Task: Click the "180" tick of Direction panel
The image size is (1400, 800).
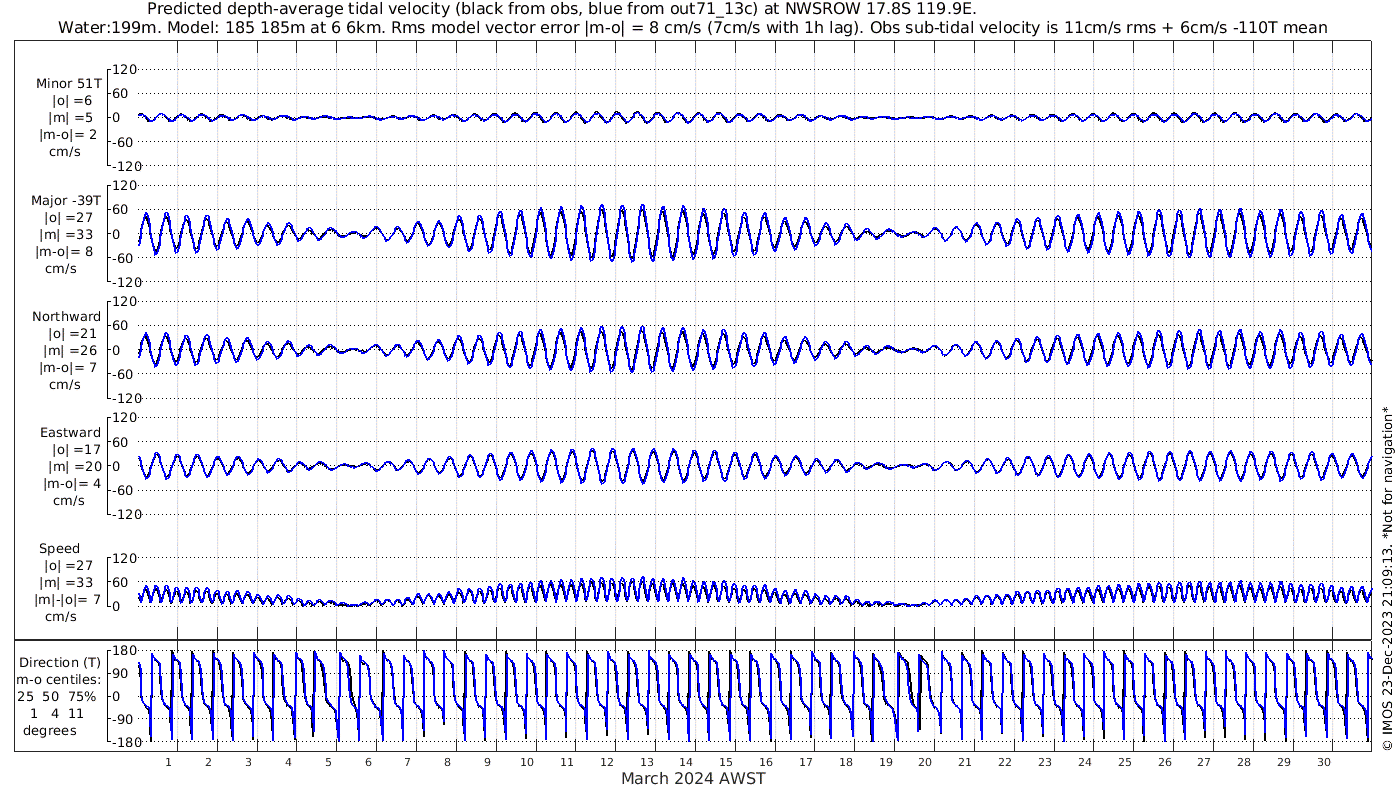Action: 123,651
